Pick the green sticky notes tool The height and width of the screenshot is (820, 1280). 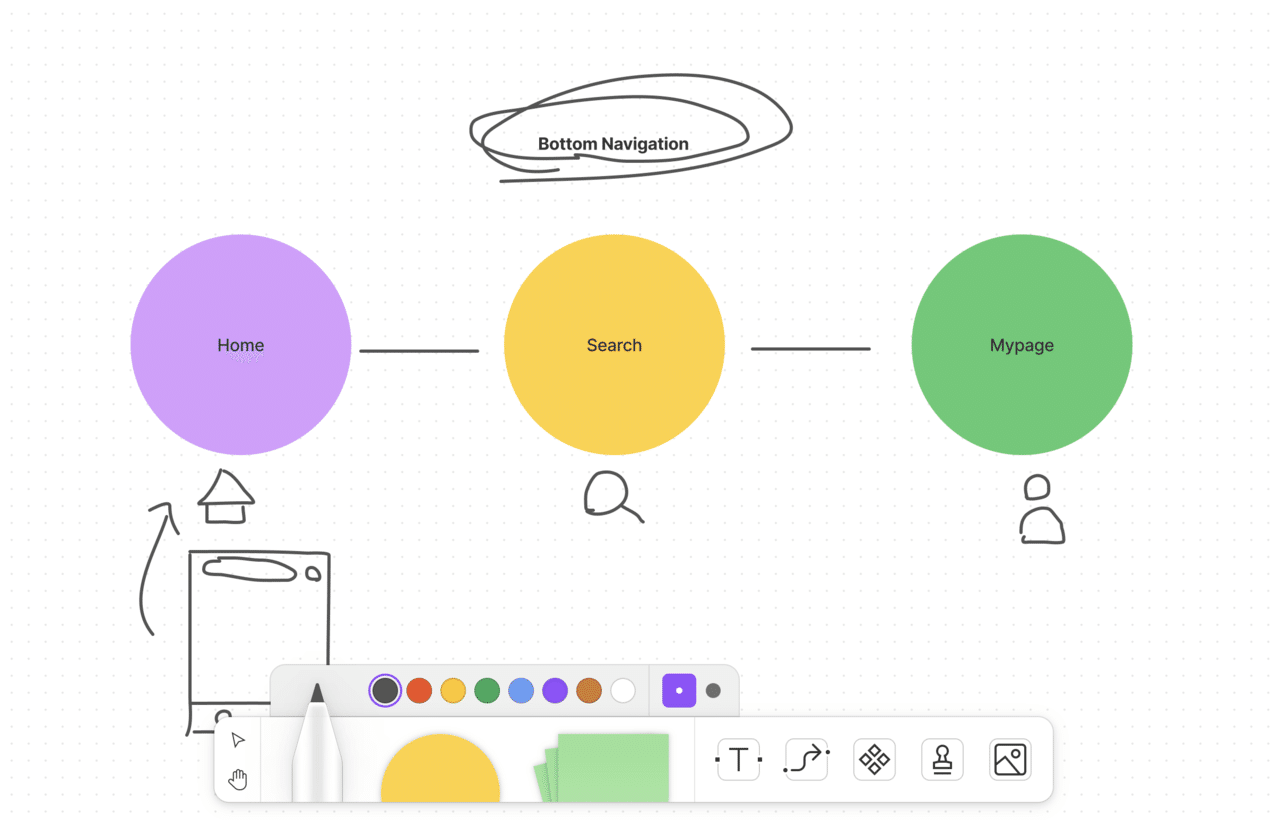click(x=605, y=768)
